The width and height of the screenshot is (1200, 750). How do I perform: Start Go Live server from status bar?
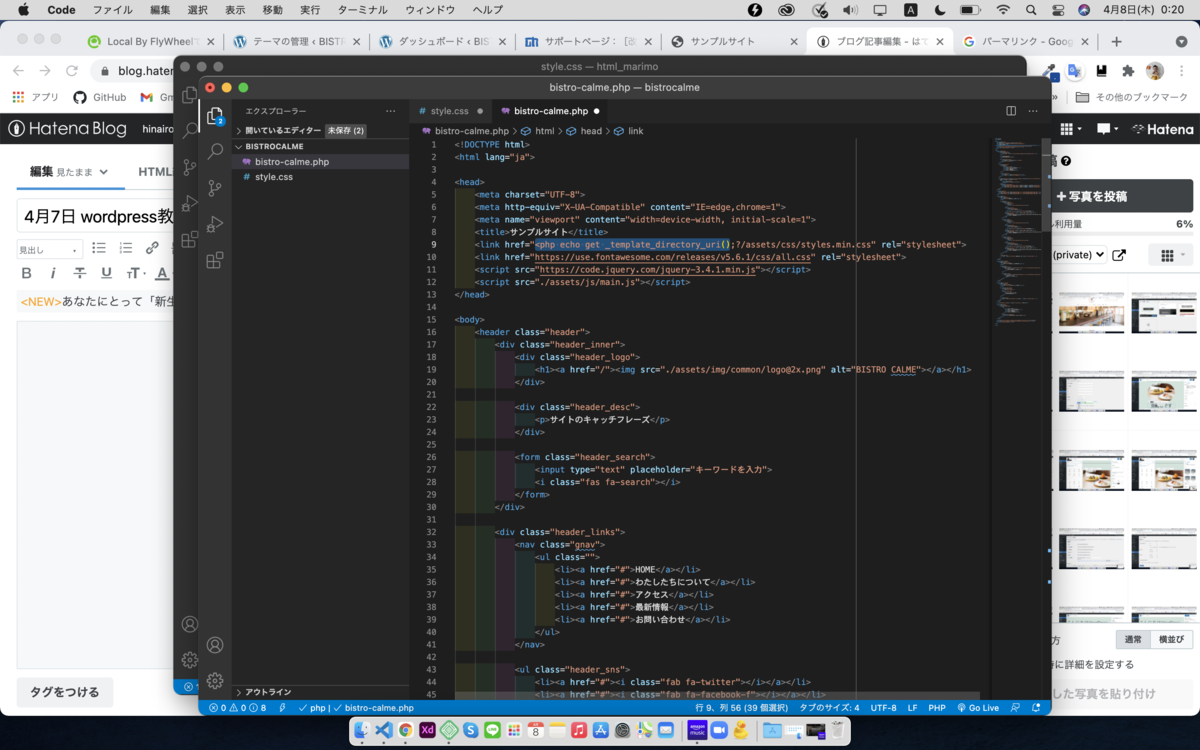pyautogui.click(x=977, y=707)
